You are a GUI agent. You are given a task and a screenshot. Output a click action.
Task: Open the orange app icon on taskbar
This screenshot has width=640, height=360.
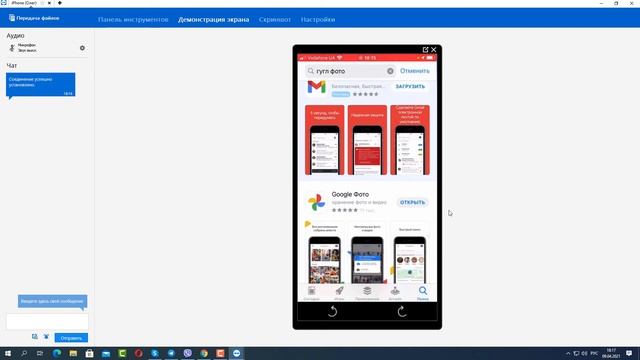coord(220,353)
